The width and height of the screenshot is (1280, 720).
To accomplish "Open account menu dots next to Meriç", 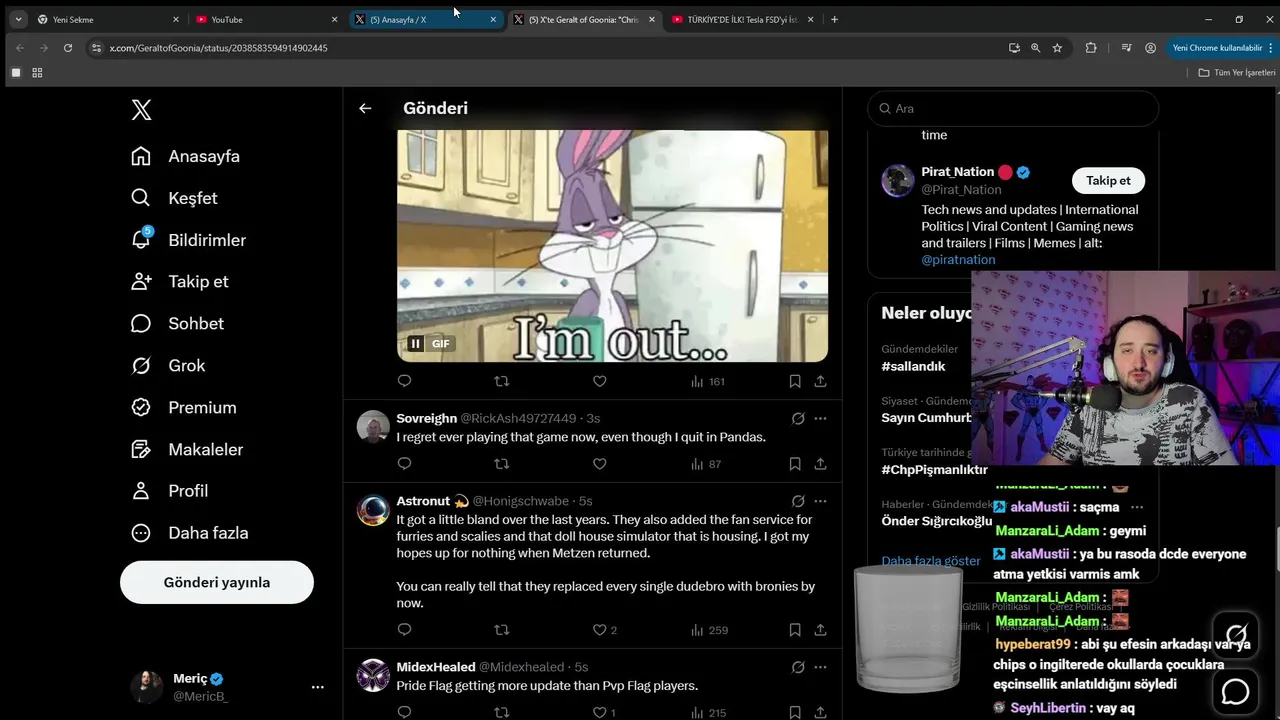I will tap(317, 687).
